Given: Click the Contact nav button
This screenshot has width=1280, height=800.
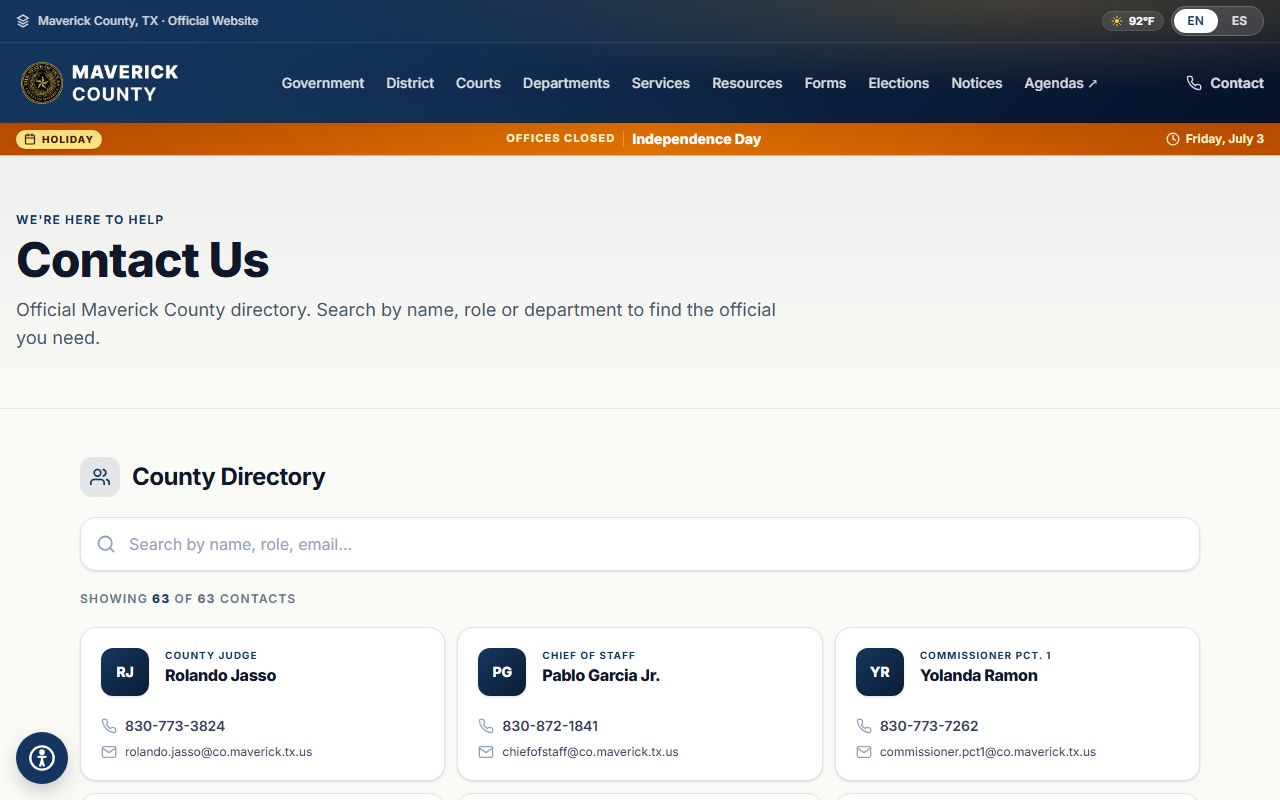Looking at the screenshot, I should tap(1225, 83).
